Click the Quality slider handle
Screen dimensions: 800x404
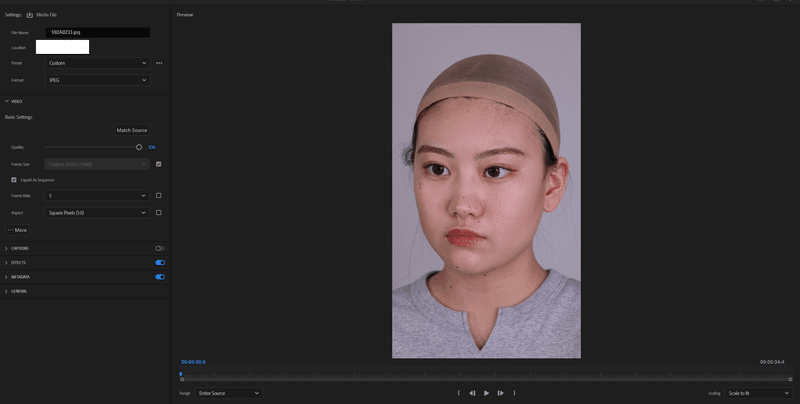(x=139, y=147)
